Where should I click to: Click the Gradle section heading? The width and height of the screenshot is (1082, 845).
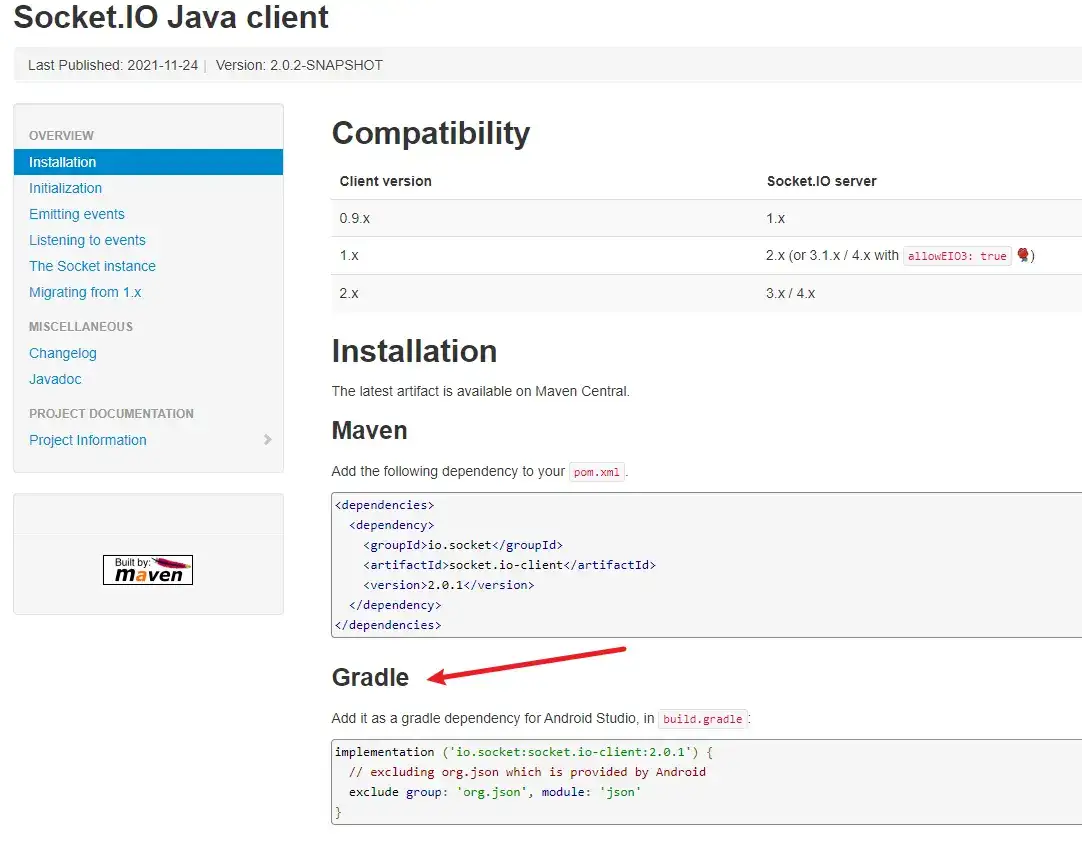[x=370, y=677]
